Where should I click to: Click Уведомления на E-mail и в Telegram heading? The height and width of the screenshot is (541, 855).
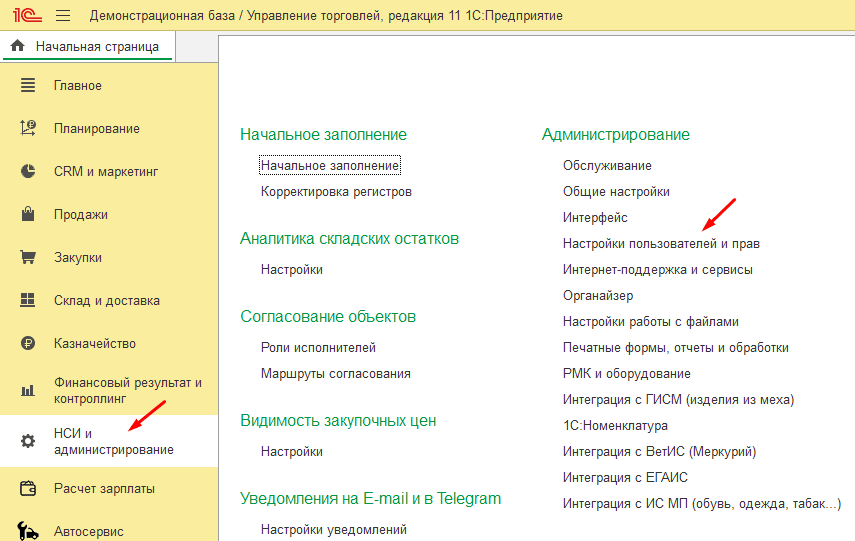click(x=371, y=498)
